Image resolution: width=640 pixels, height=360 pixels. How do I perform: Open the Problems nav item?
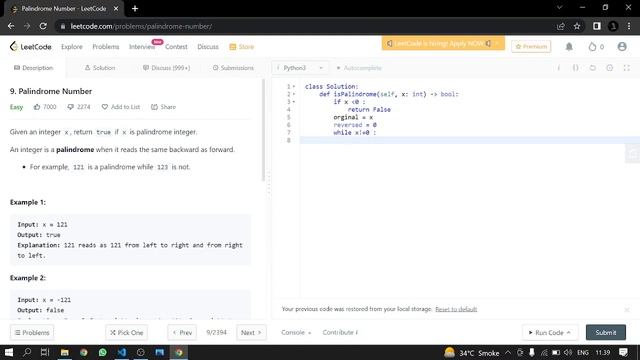tap(106, 47)
